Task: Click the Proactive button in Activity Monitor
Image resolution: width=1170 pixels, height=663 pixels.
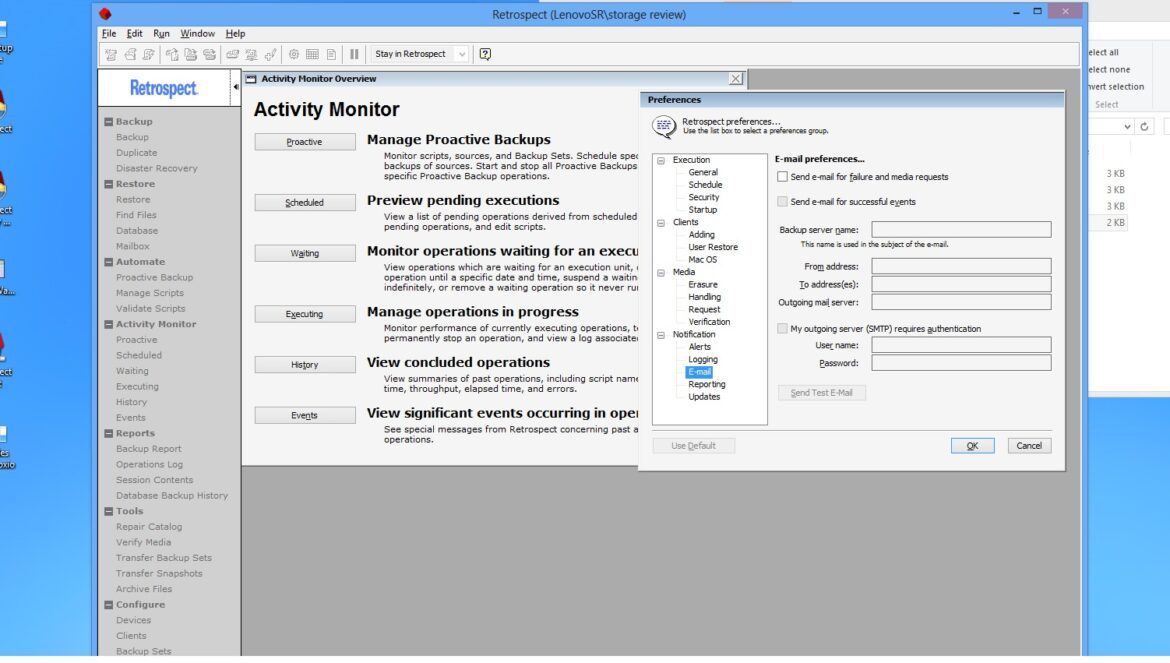Action: [x=304, y=142]
